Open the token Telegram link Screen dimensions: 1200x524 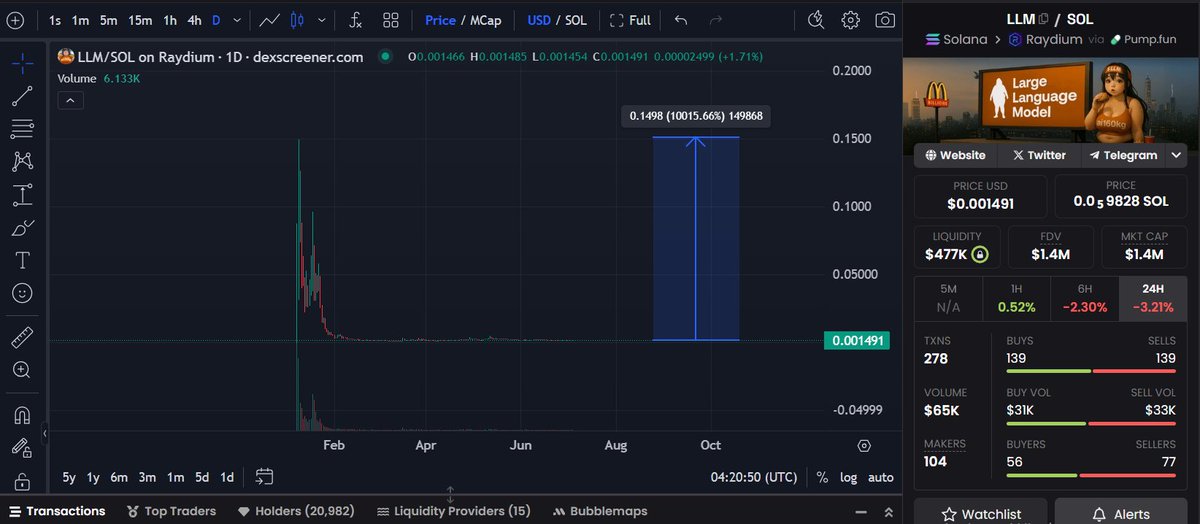tap(1123, 155)
